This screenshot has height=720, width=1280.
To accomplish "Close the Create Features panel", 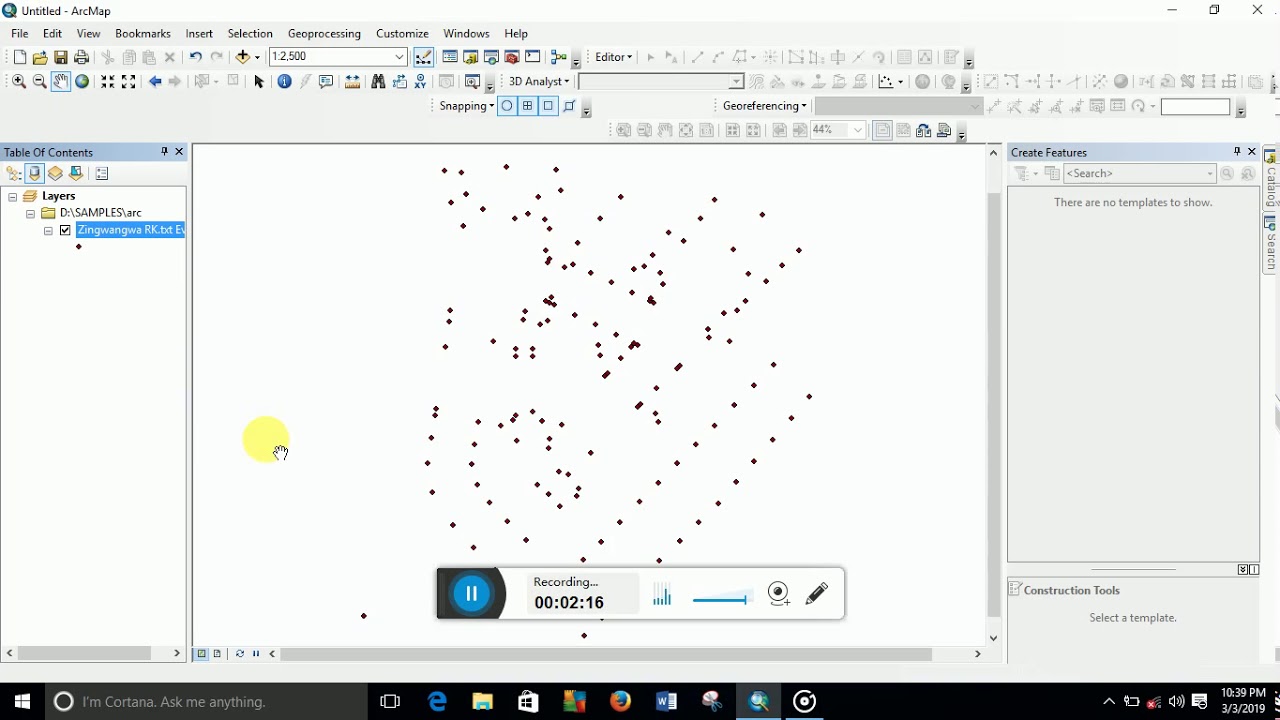I will point(1252,152).
